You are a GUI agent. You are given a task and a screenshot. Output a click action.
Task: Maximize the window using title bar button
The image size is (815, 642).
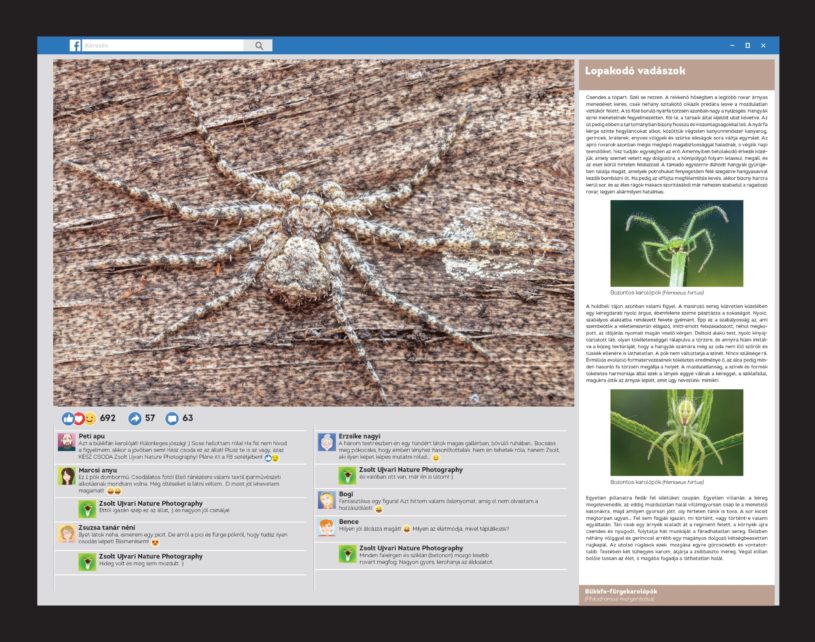747,45
